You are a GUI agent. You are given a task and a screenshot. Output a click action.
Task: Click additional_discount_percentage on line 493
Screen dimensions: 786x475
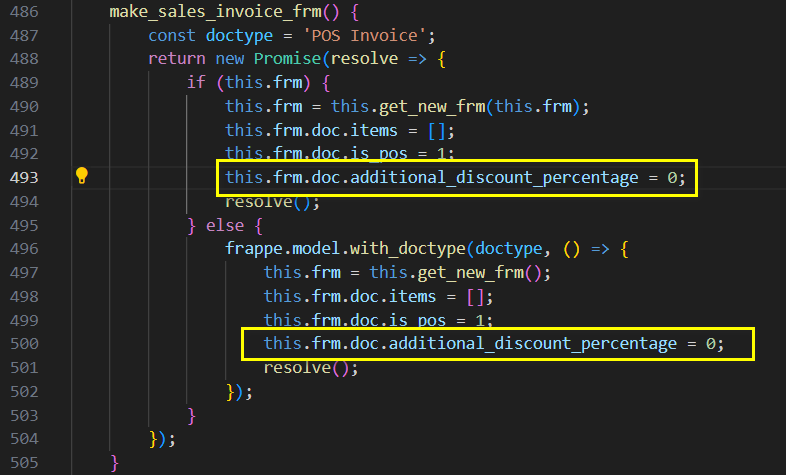point(494,177)
